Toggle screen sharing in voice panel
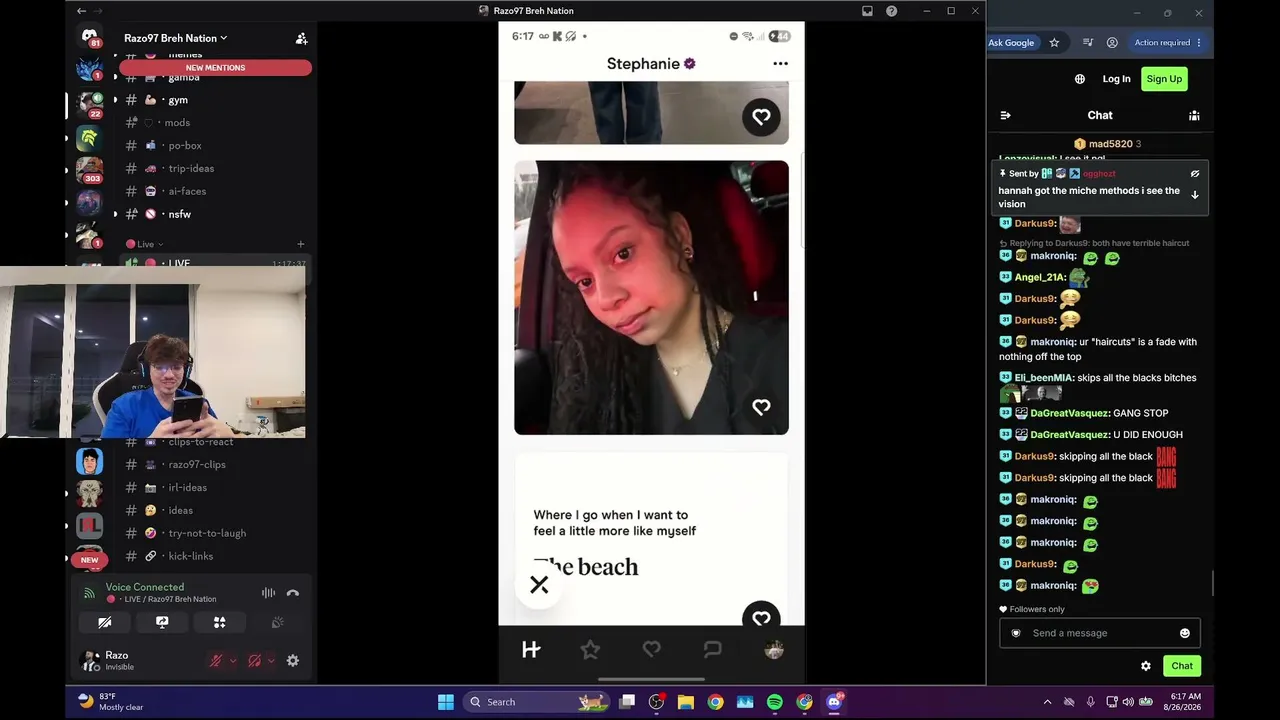The height and width of the screenshot is (720, 1280). click(x=162, y=623)
